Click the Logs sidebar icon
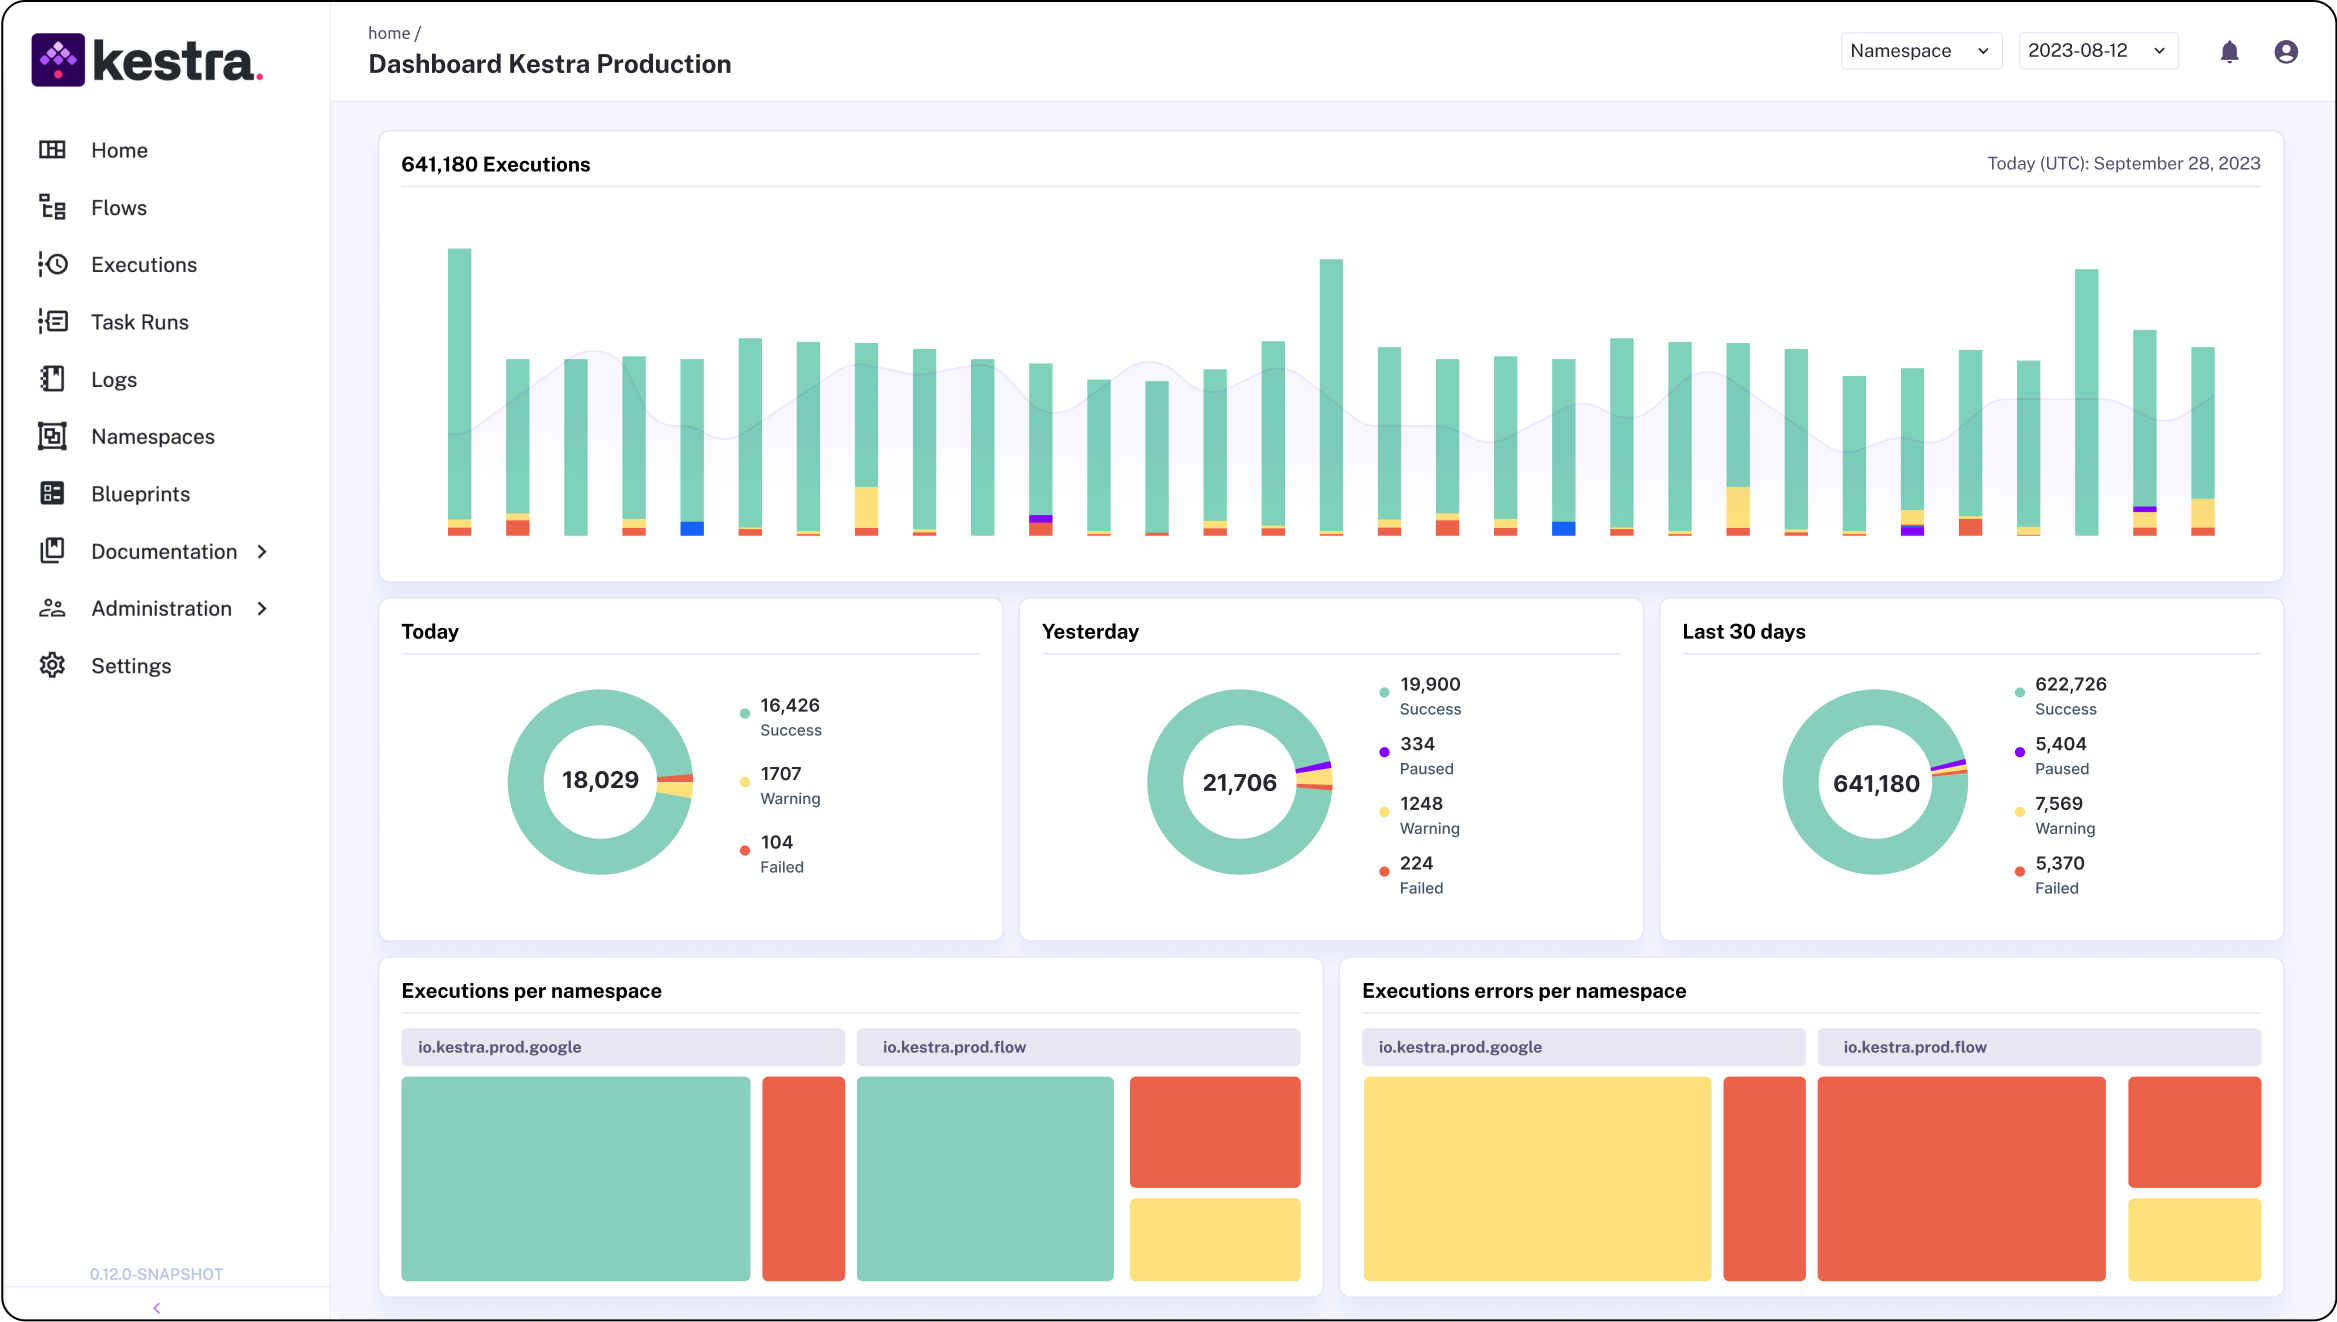Viewport: 2337px width, 1322px height. (52, 379)
